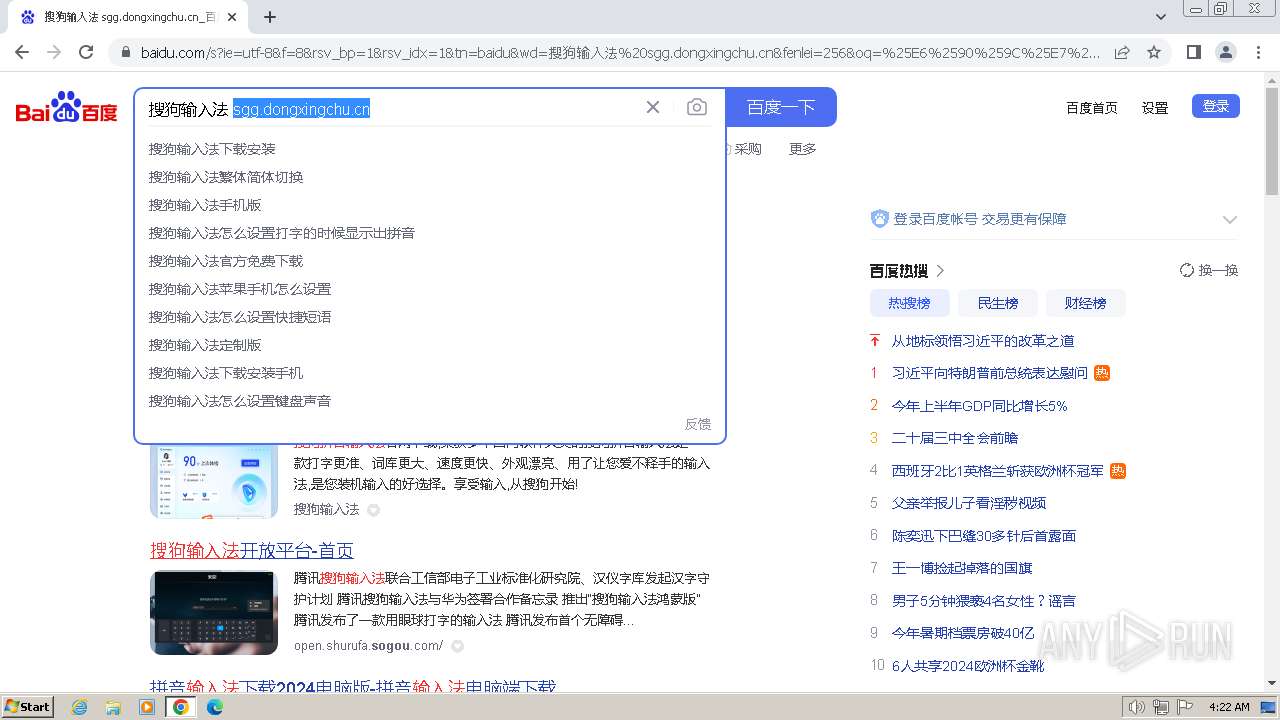Switch to 民生榜 tab
The image size is (1280, 720).
point(997,303)
